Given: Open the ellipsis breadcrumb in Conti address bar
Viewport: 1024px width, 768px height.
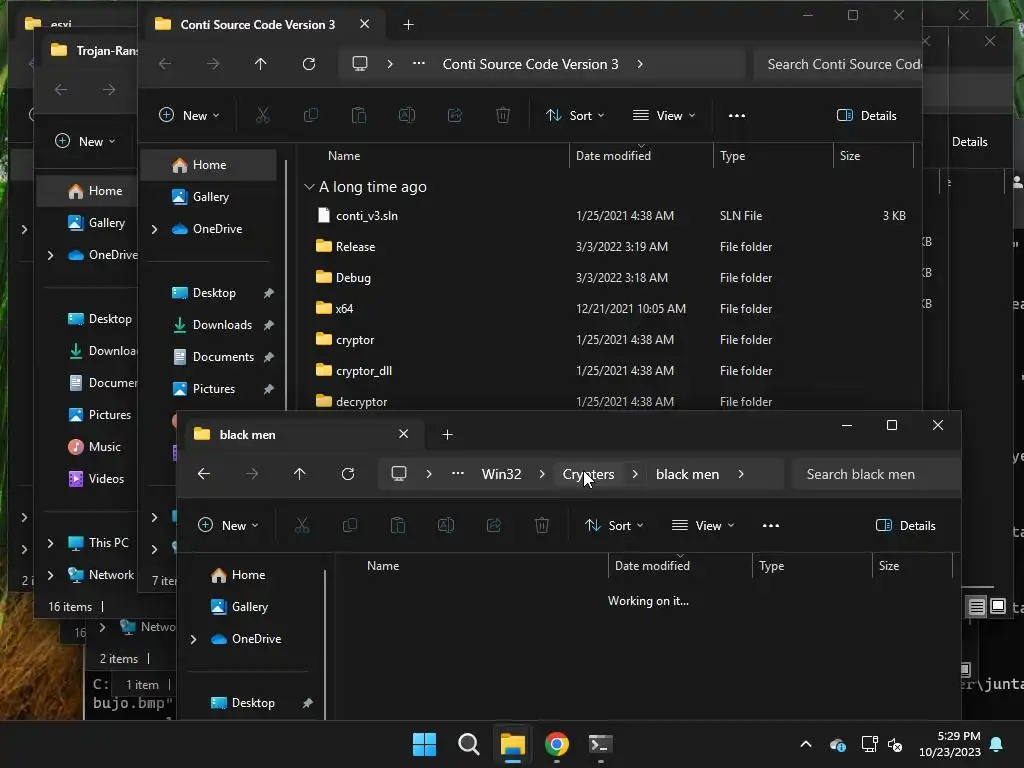Looking at the screenshot, I should [x=419, y=64].
